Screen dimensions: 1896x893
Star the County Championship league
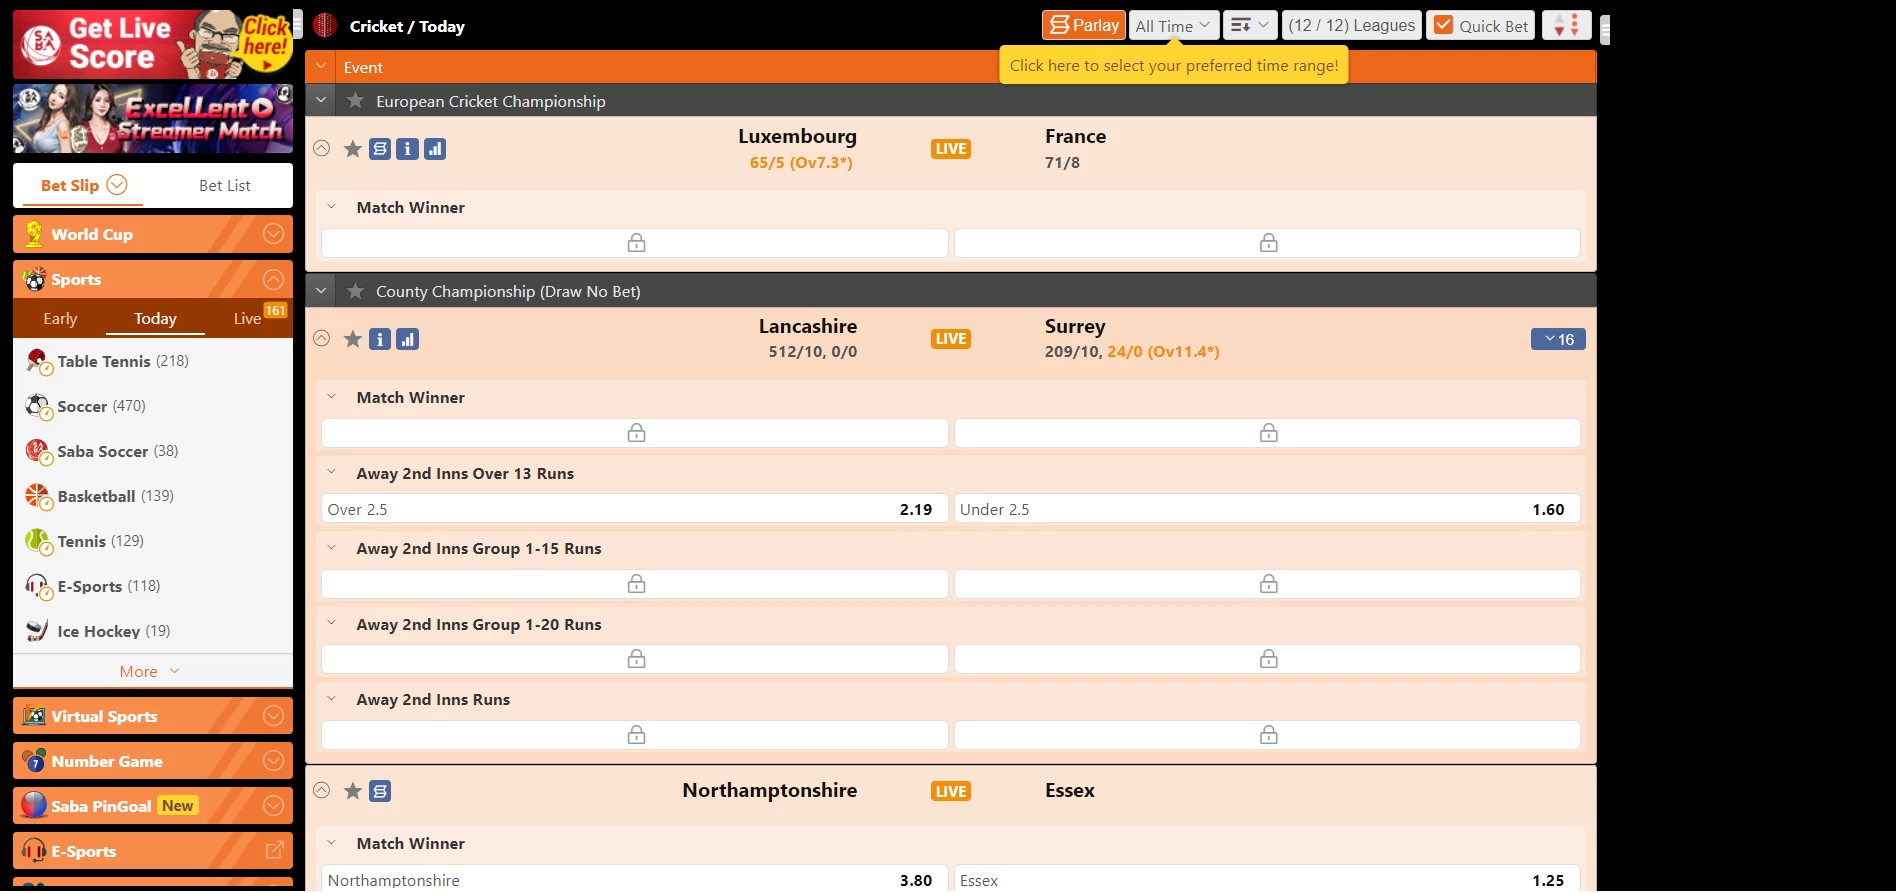[x=355, y=291]
